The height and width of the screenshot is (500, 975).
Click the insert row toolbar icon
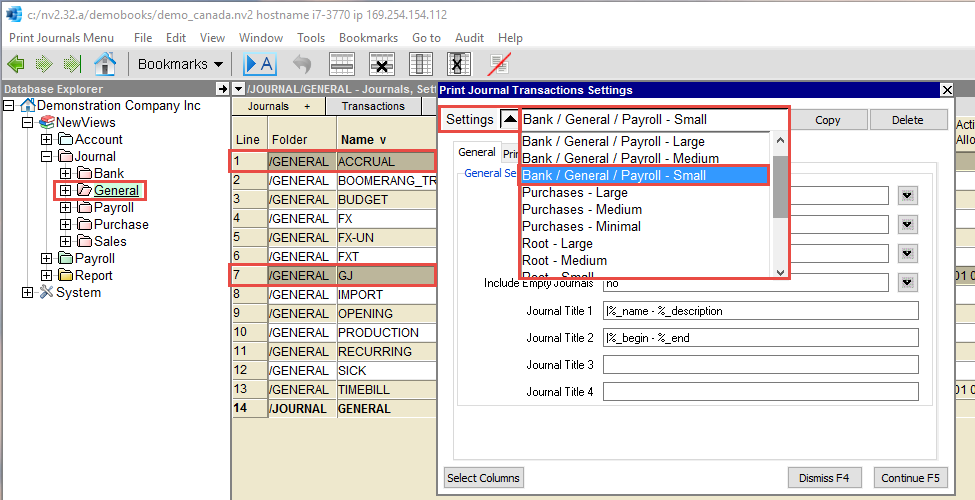342,64
